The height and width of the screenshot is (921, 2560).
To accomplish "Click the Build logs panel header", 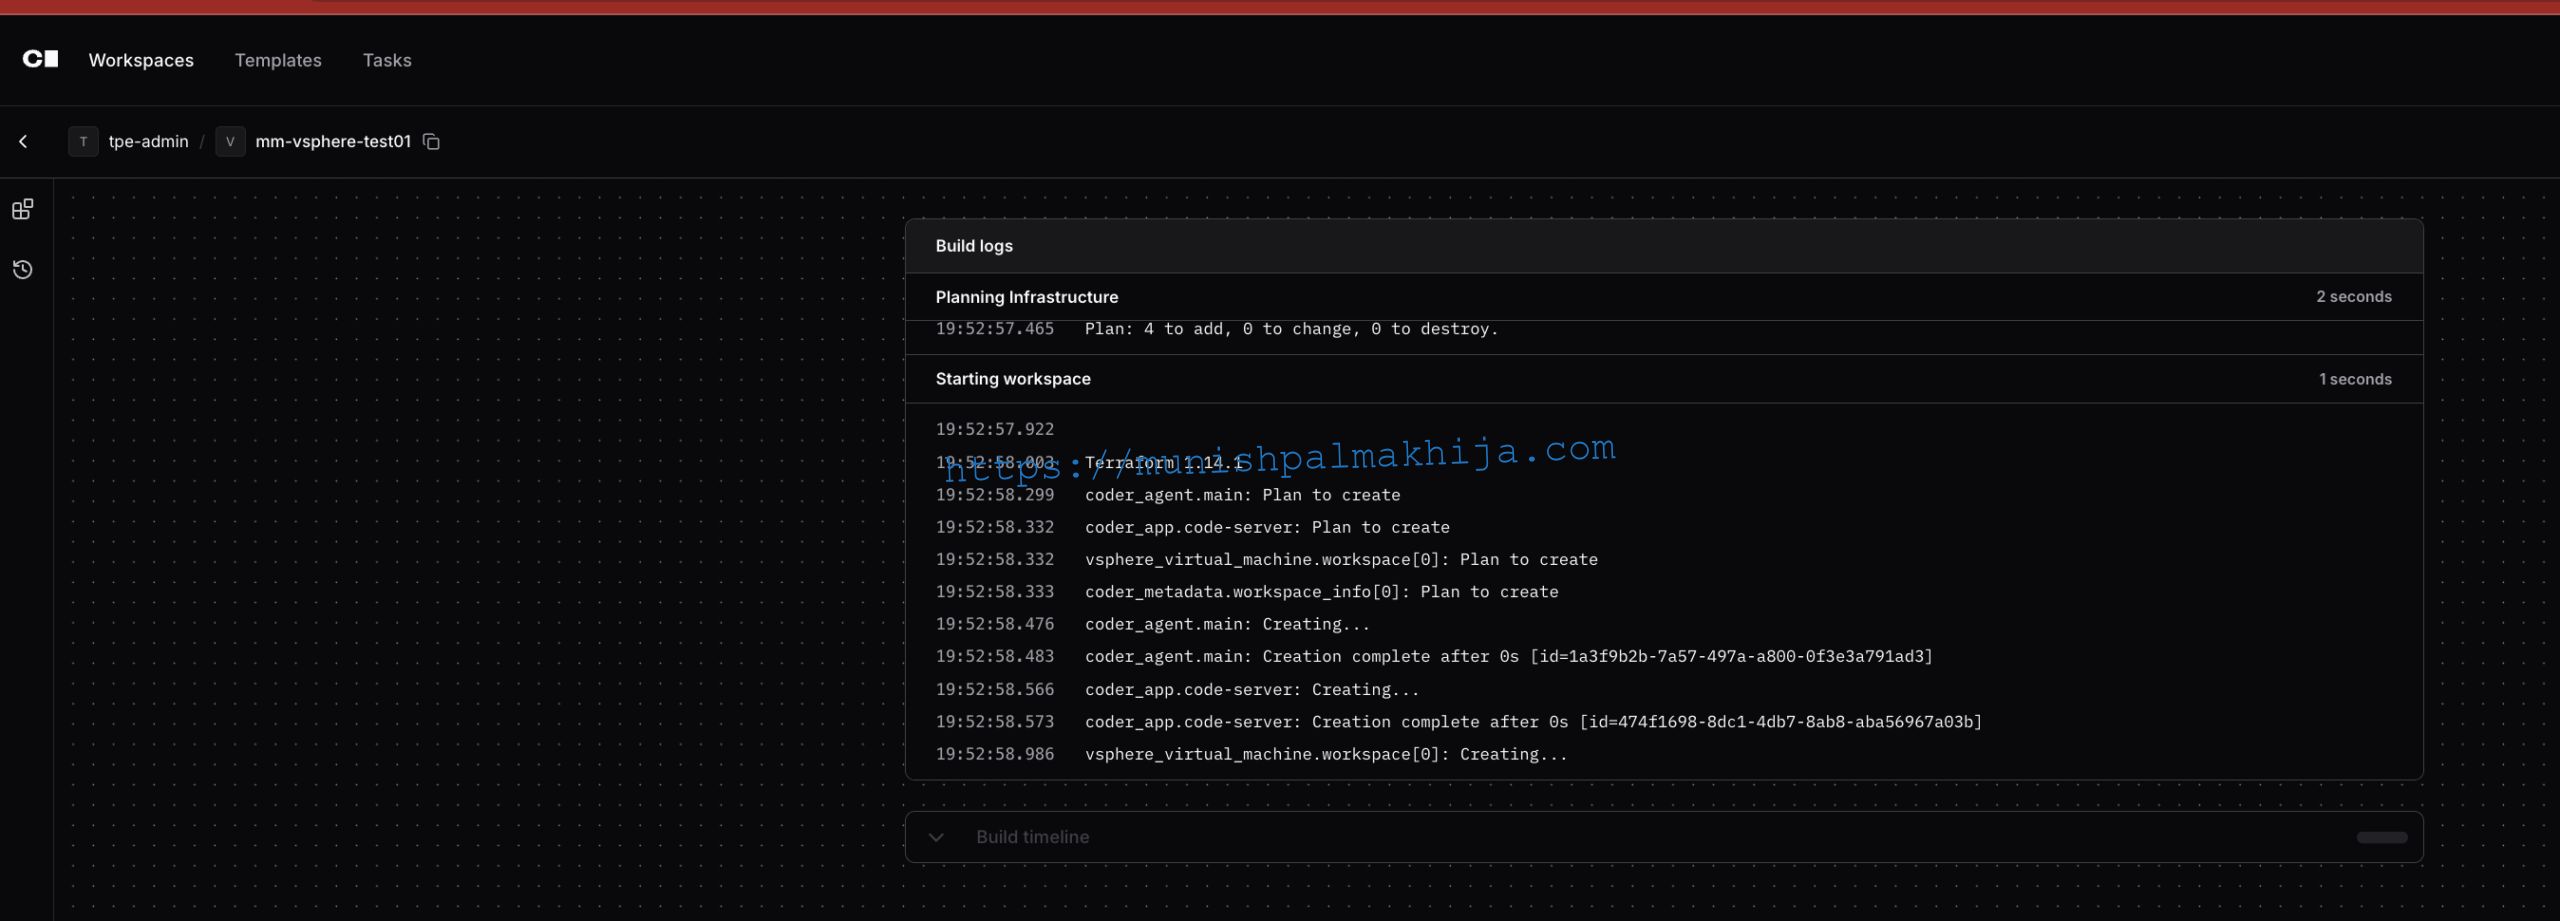I will pyautogui.click(x=973, y=246).
